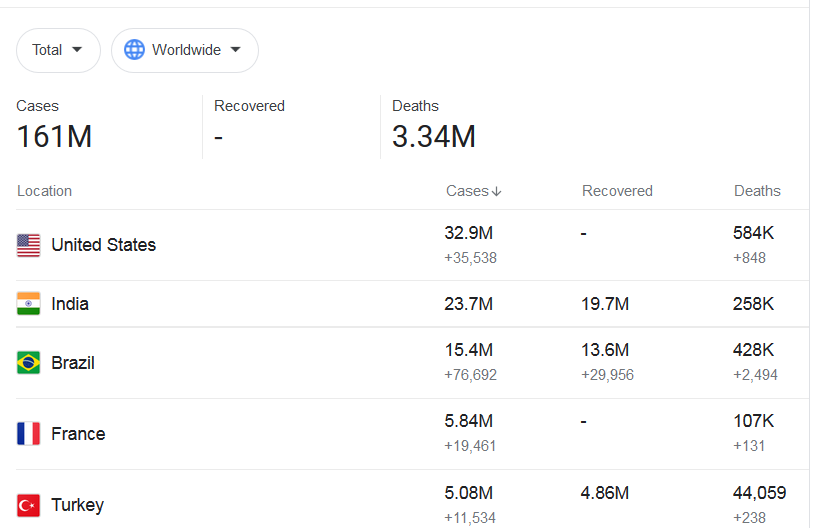Image resolution: width=818 pixels, height=528 pixels.
Task: Click the Cases label in the worldwide summary
Action: (x=38, y=106)
